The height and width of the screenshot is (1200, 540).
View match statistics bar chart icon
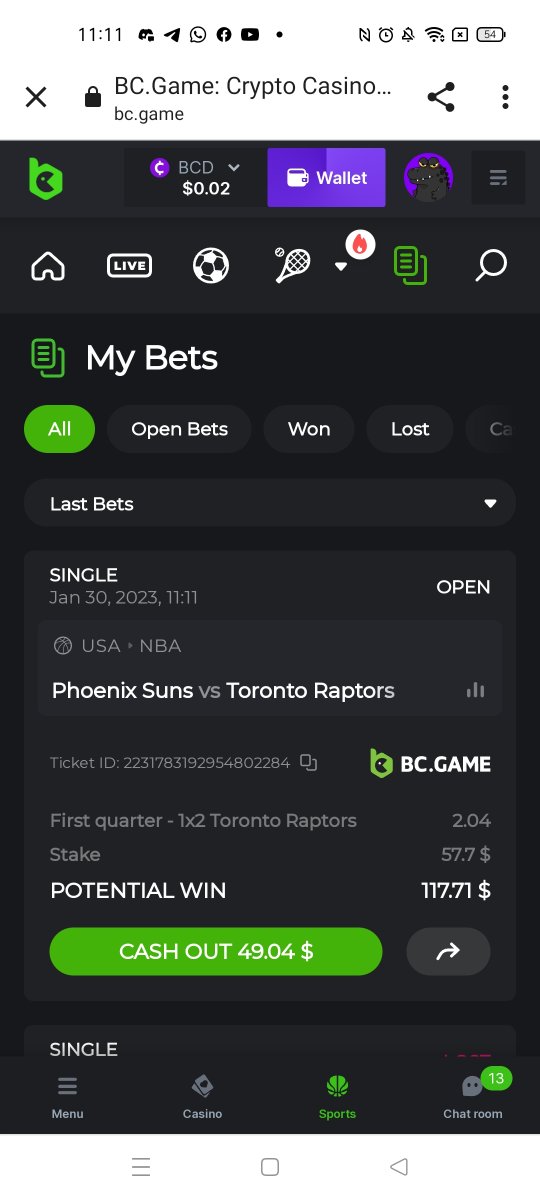(476, 690)
